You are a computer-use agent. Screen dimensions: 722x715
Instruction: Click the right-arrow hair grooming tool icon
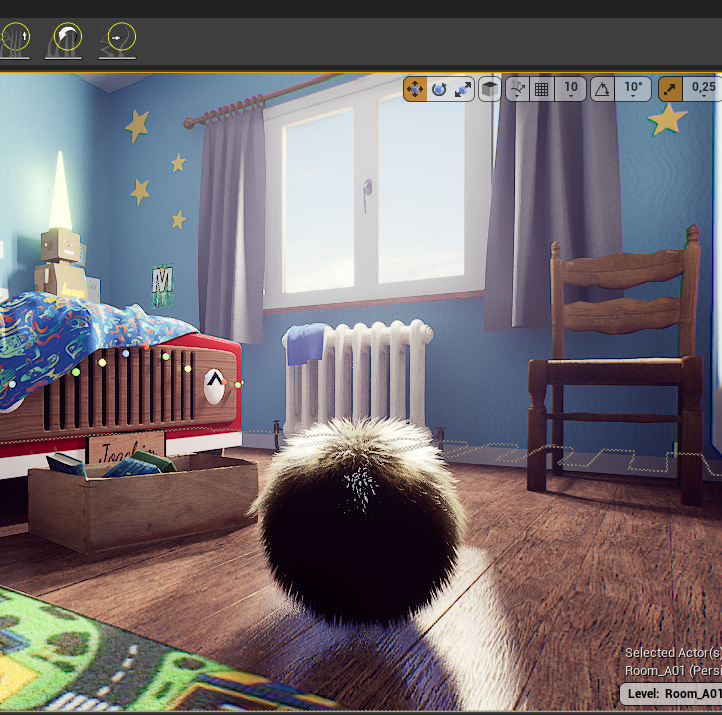coord(119,40)
